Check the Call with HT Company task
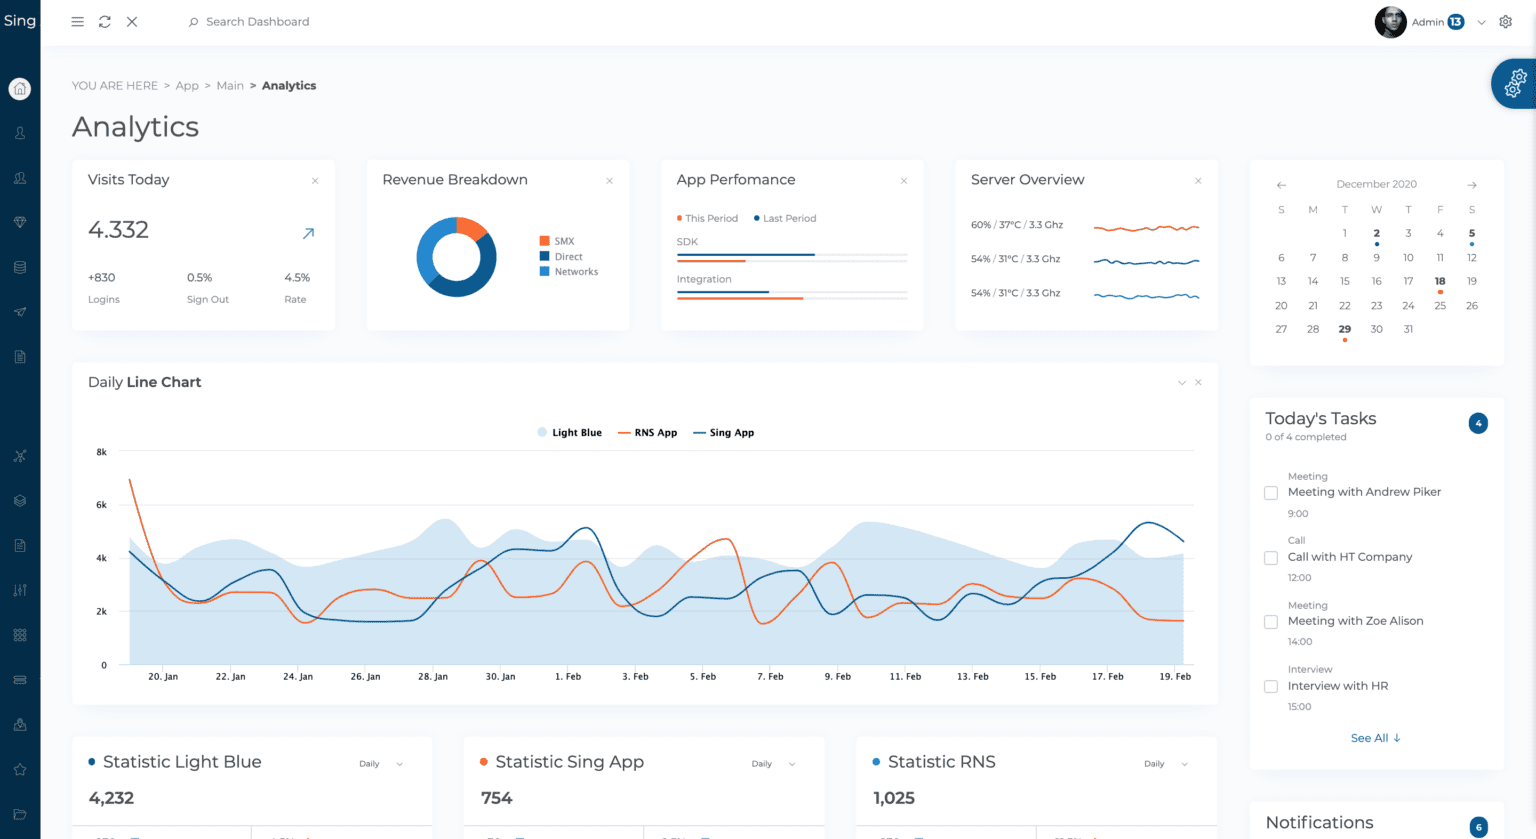This screenshot has height=839, width=1536. coord(1271,558)
